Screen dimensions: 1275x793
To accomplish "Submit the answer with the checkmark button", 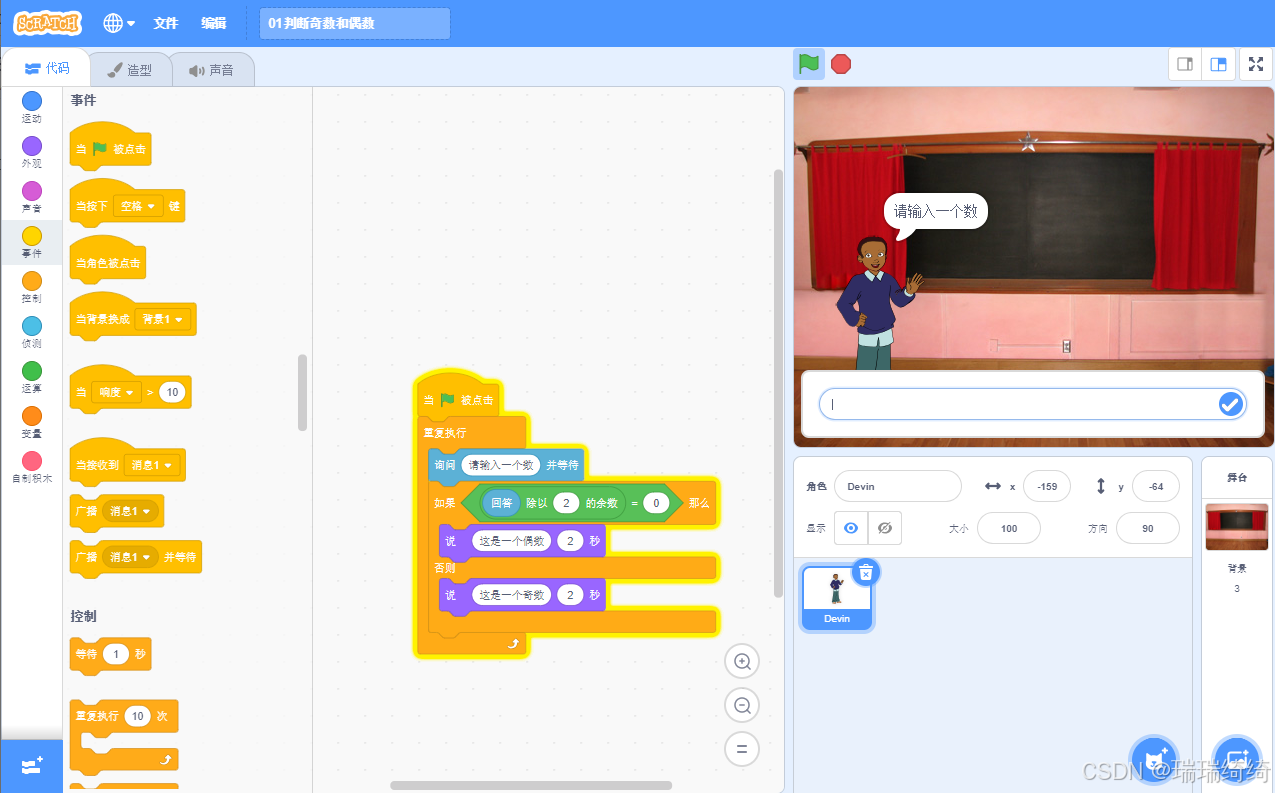I will click(x=1231, y=404).
